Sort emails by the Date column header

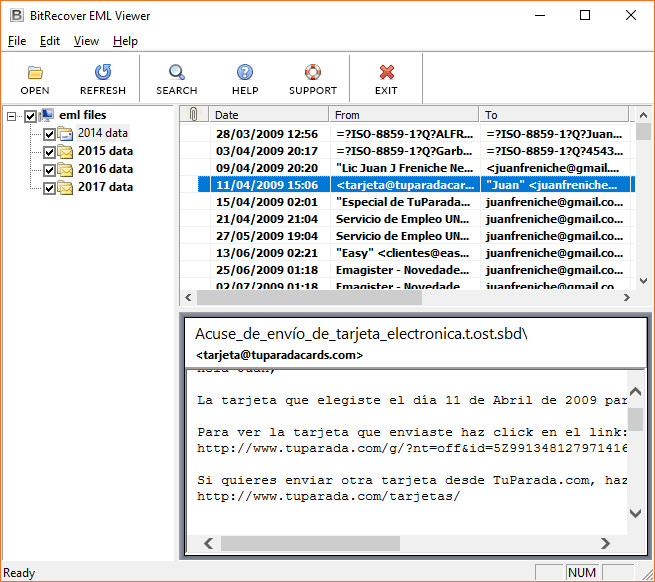[x=269, y=114]
